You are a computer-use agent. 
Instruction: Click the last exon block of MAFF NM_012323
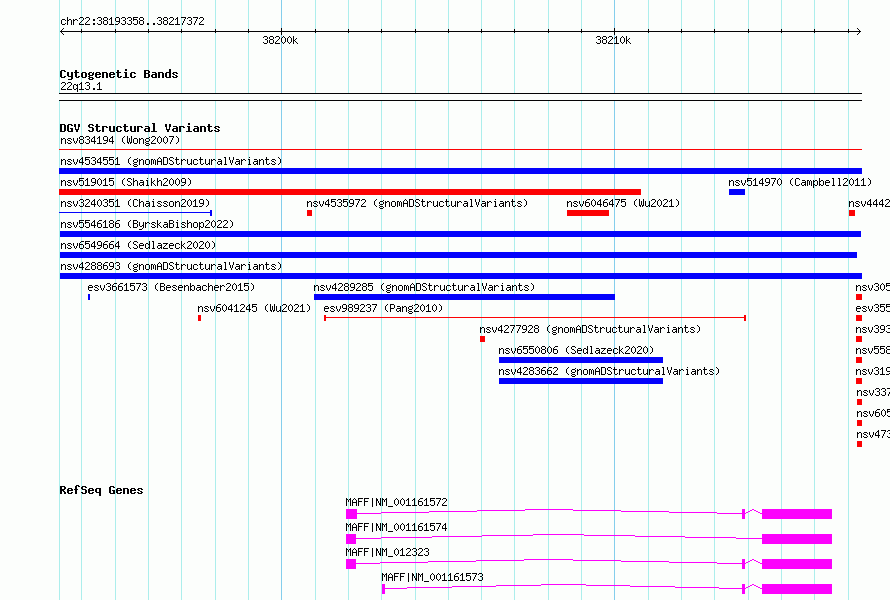(797, 564)
